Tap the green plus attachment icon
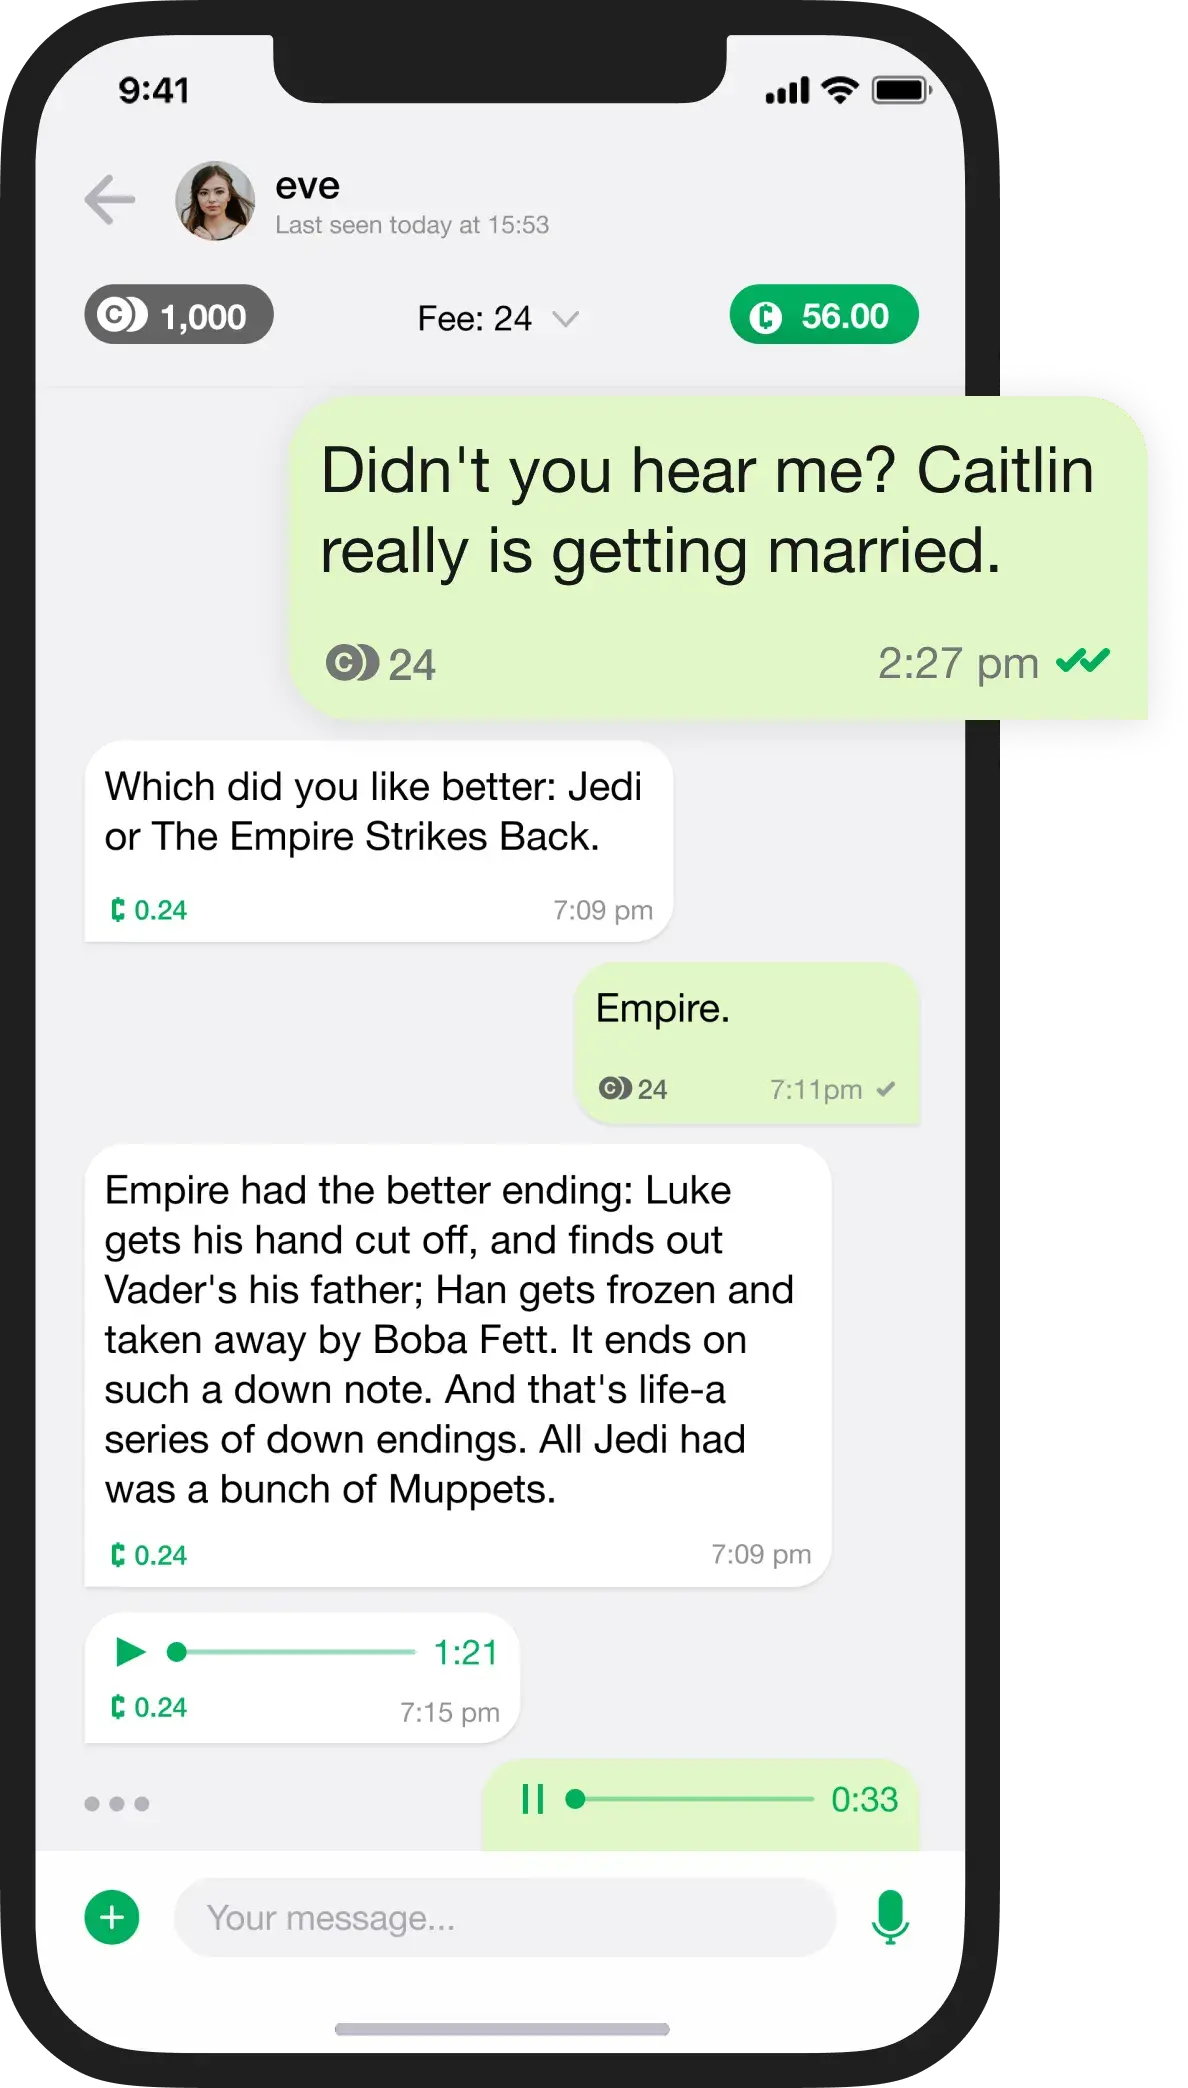The width and height of the screenshot is (1188, 2088). (112, 1917)
